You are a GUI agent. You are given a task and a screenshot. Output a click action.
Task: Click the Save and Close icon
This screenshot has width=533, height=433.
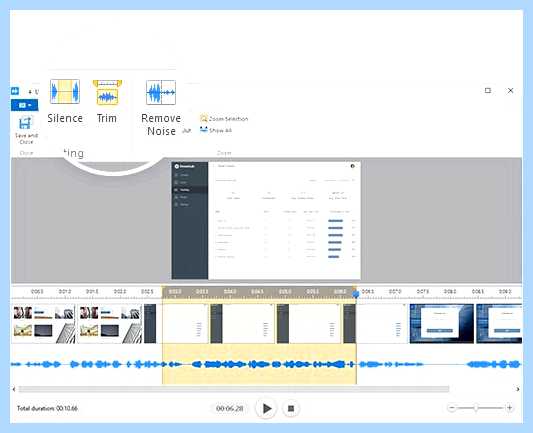[25, 123]
